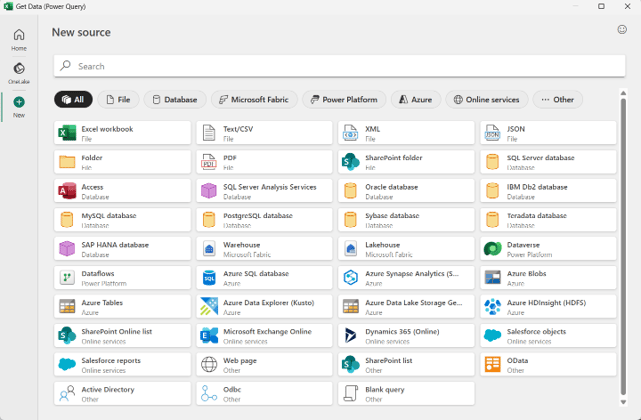Select SharePoint Online list connector
641x420 pixels.
point(122,336)
